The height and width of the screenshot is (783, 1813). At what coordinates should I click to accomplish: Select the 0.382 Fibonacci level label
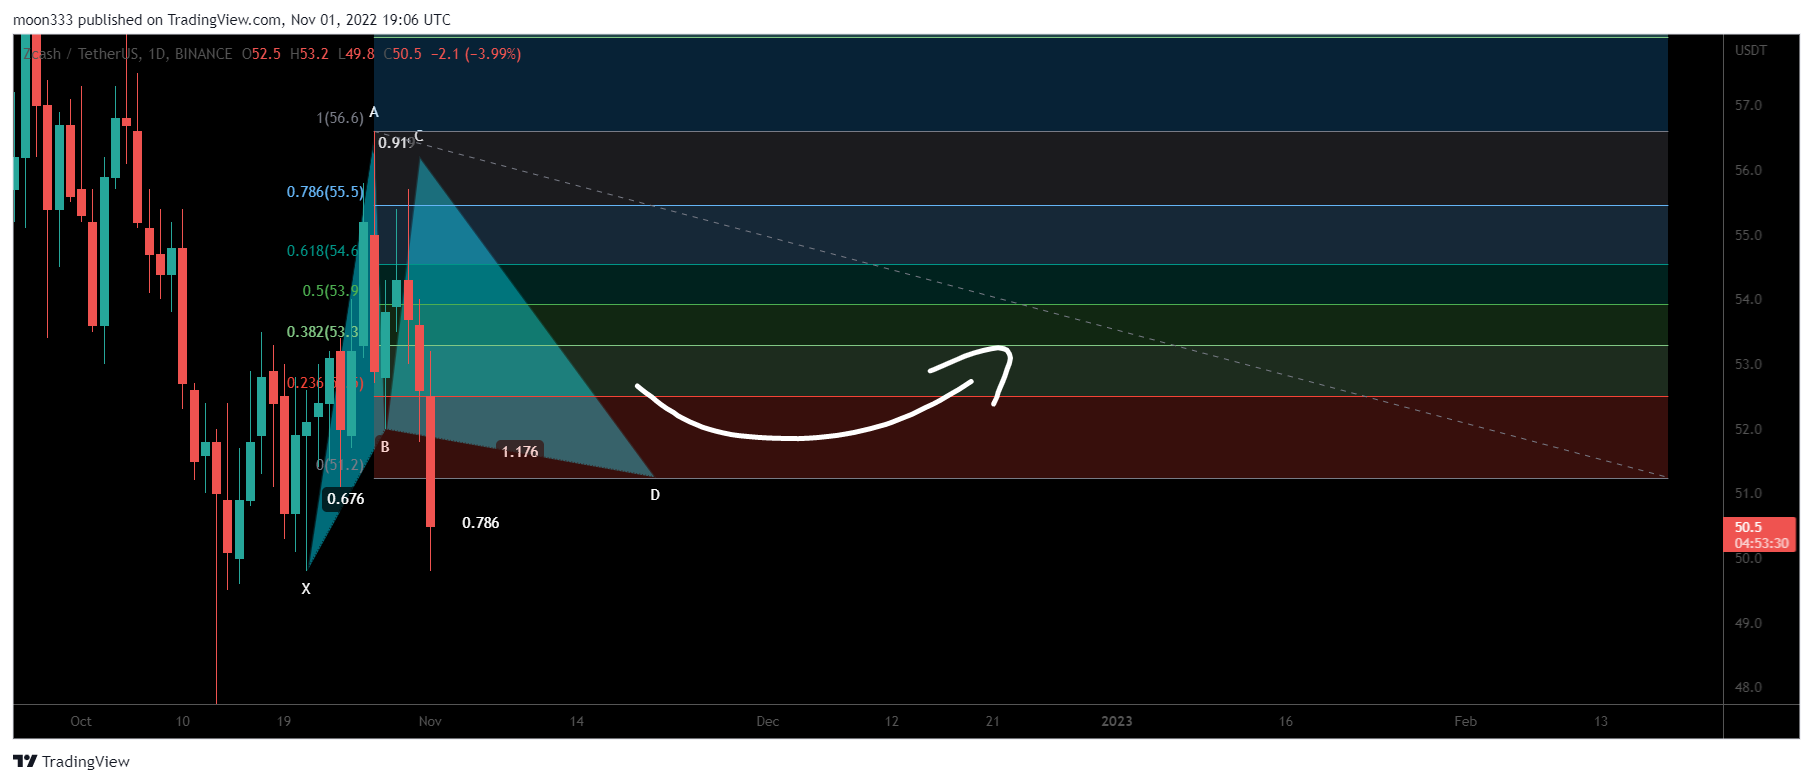click(x=322, y=331)
